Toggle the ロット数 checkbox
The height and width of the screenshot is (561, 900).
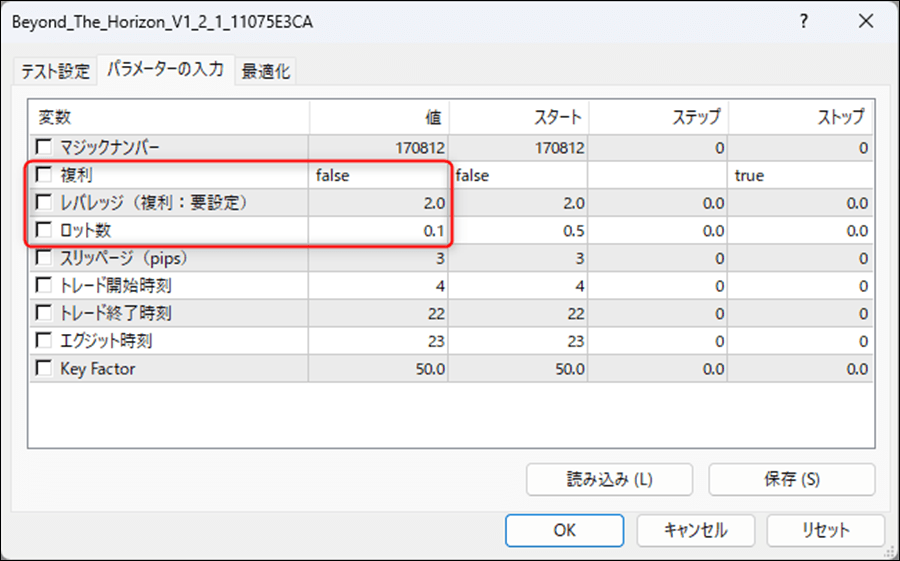tap(44, 230)
